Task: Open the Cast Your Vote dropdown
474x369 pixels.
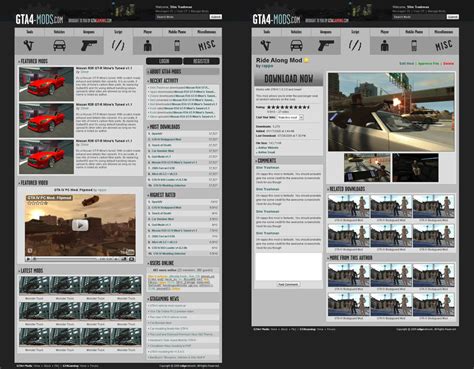Action: [x=290, y=117]
